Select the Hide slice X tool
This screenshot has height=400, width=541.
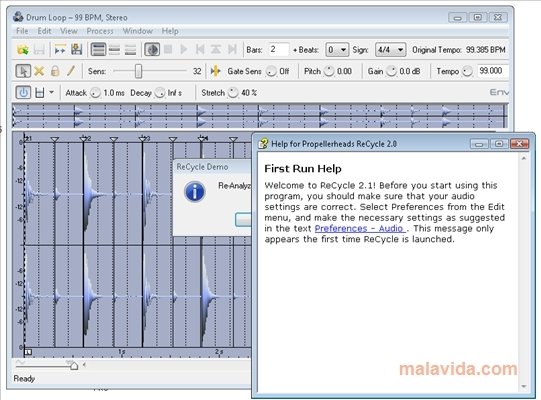(39, 71)
